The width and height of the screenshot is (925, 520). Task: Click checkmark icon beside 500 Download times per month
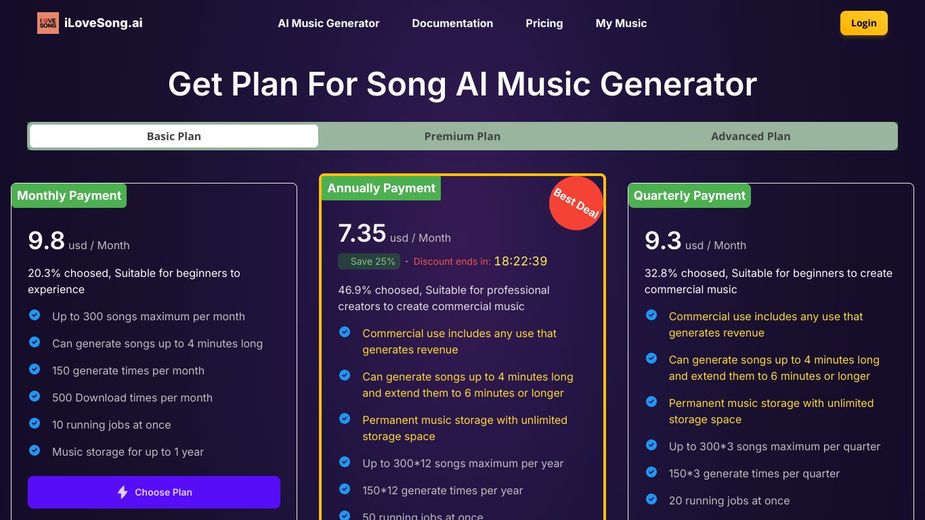35,397
